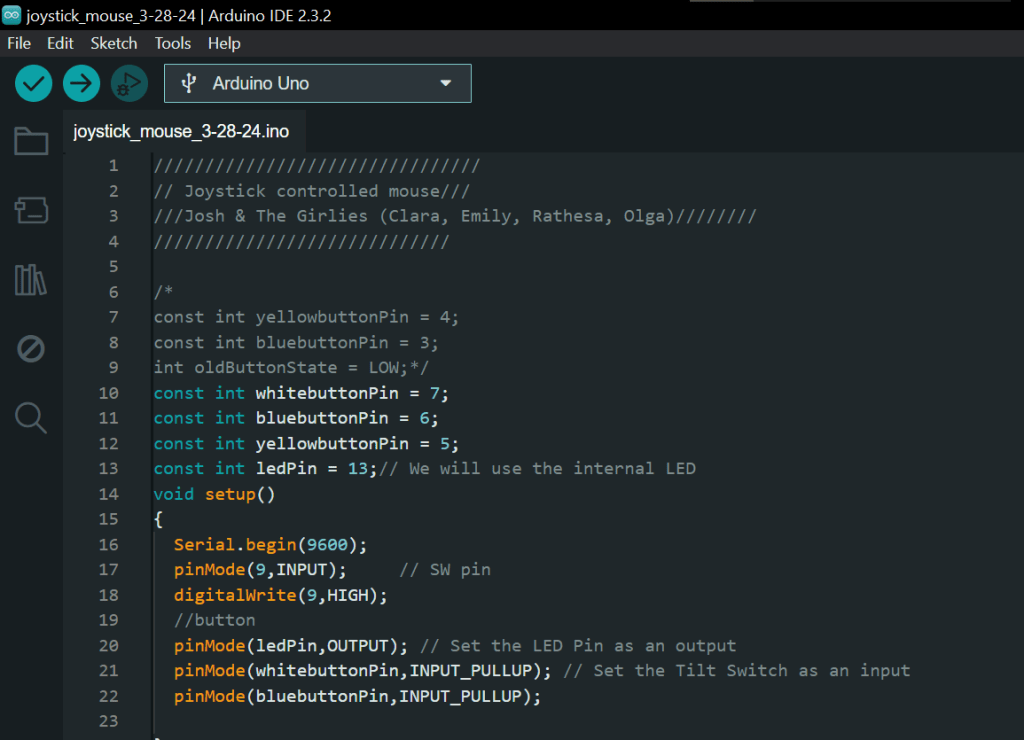Open the Sketchbook folder icon in sidebar
This screenshot has height=740, width=1024.
tap(31, 142)
